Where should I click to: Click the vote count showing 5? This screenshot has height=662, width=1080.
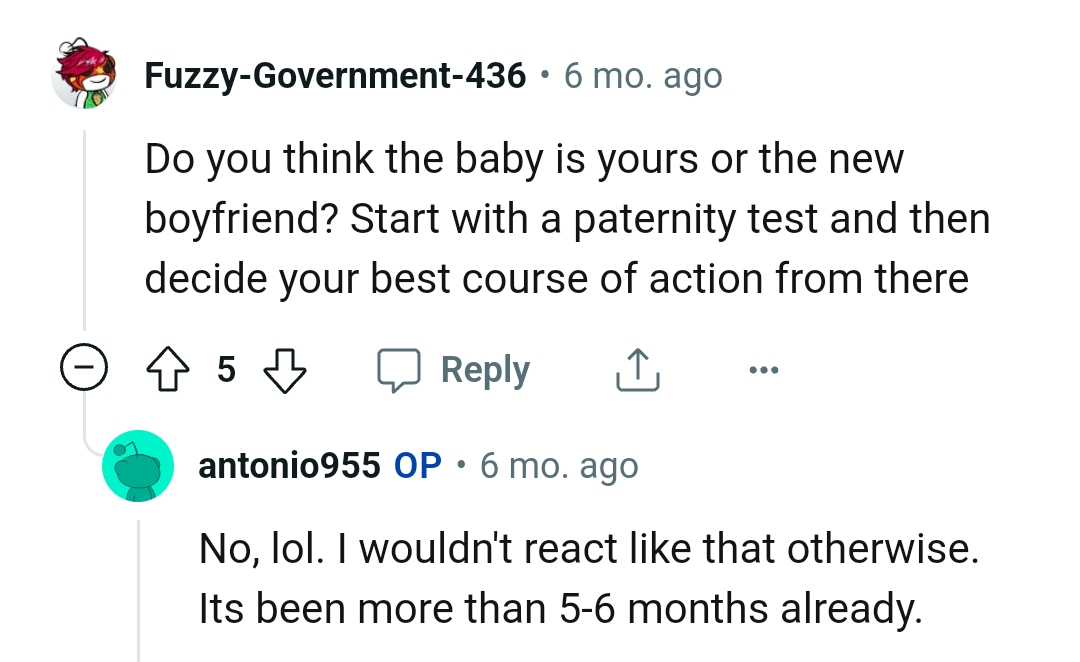point(227,369)
